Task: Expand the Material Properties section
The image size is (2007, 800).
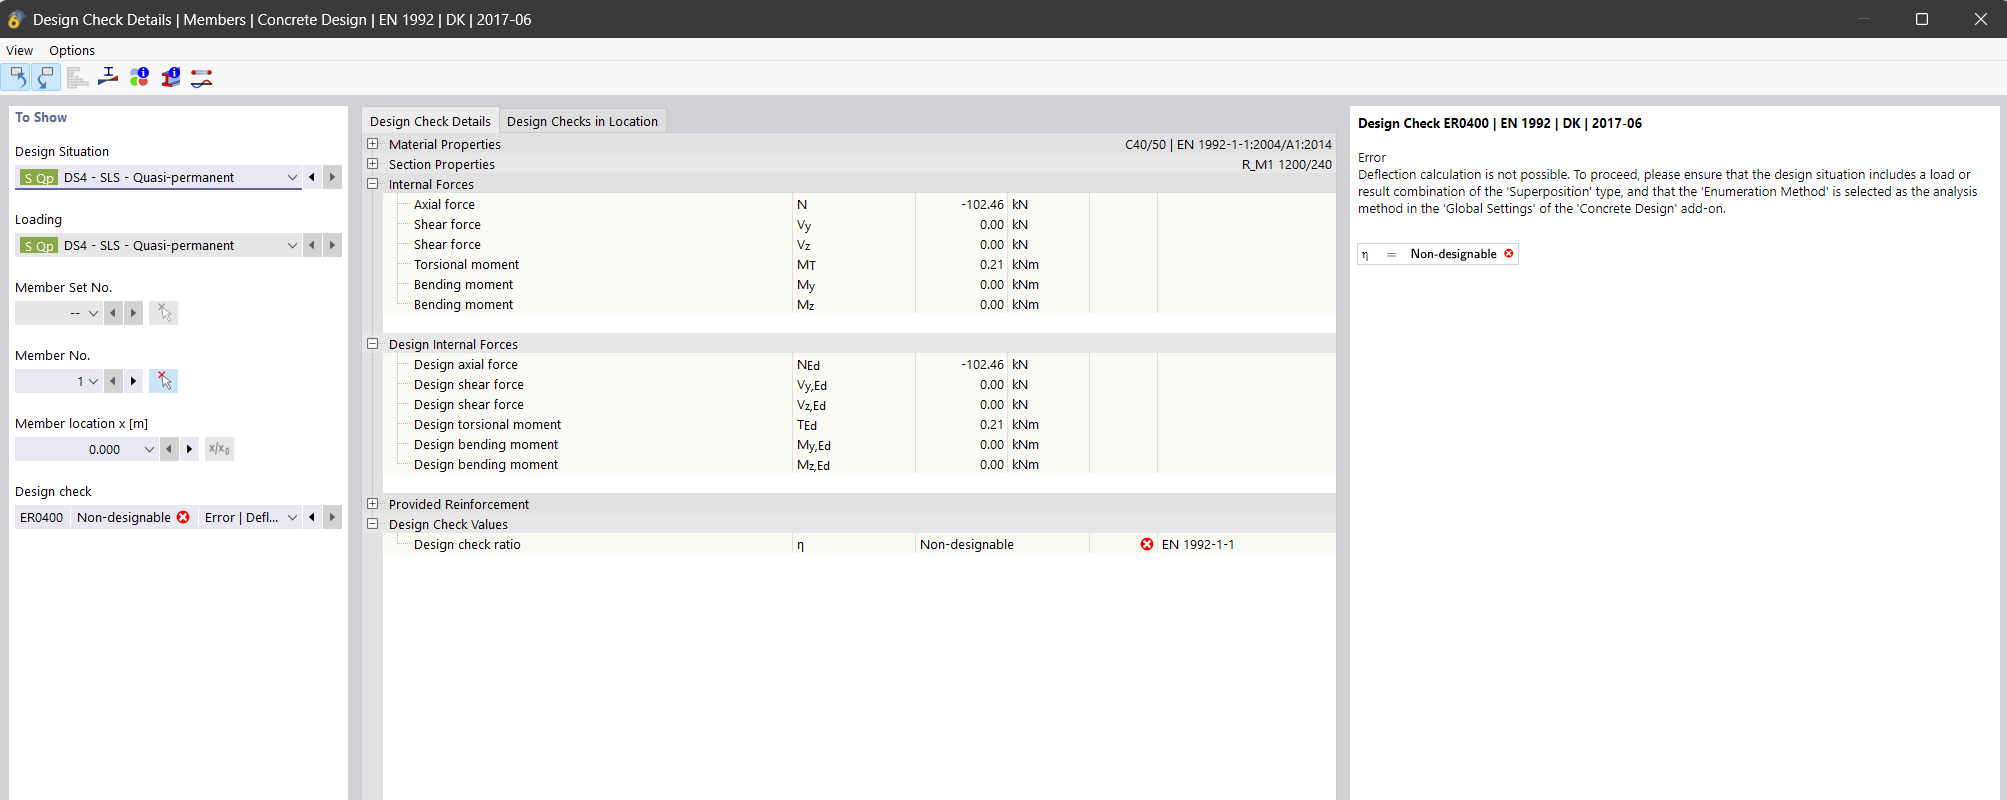Action: [373, 144]
